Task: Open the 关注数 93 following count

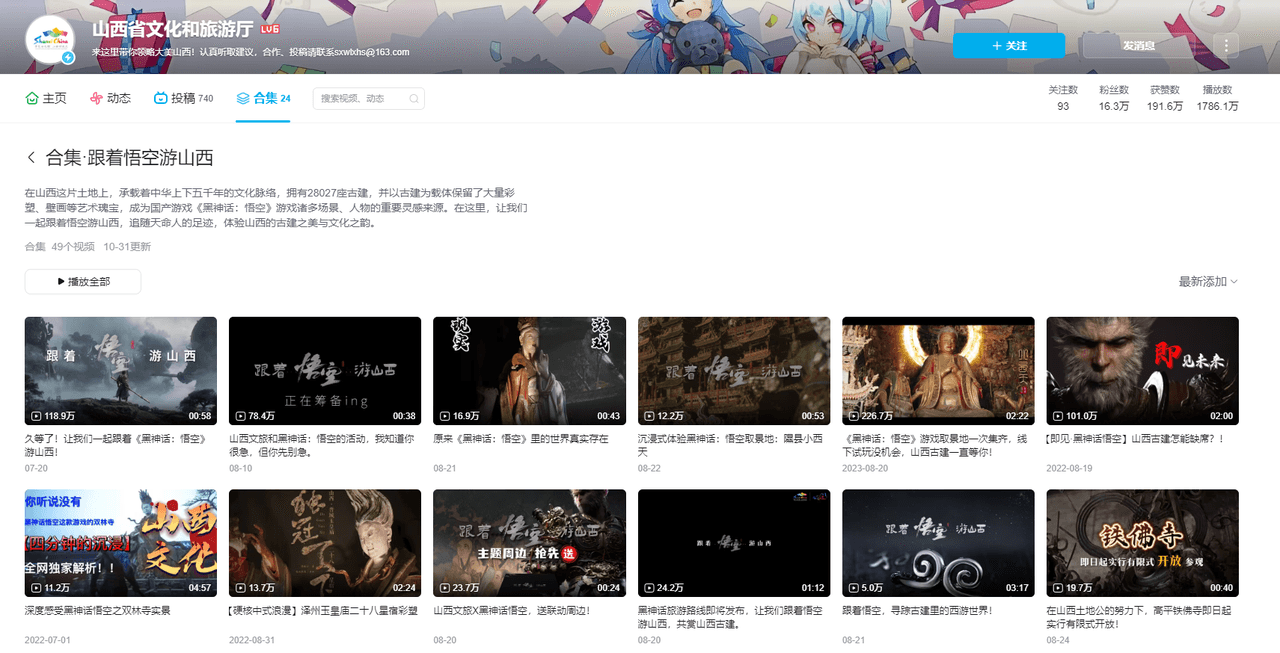Action: point(1062,98)
